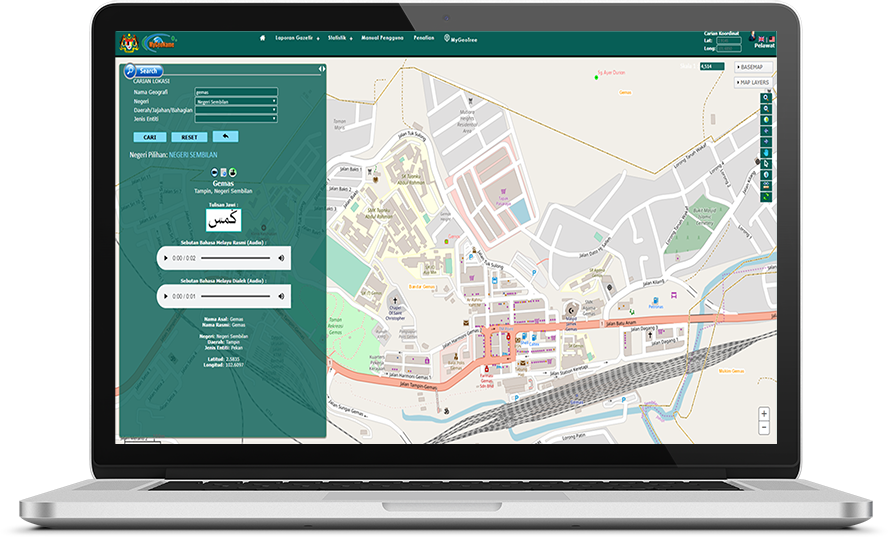This screenshot has width=888, height=537.
Task: Click the globe full extent tool
Action: click(x=766, y=120)
